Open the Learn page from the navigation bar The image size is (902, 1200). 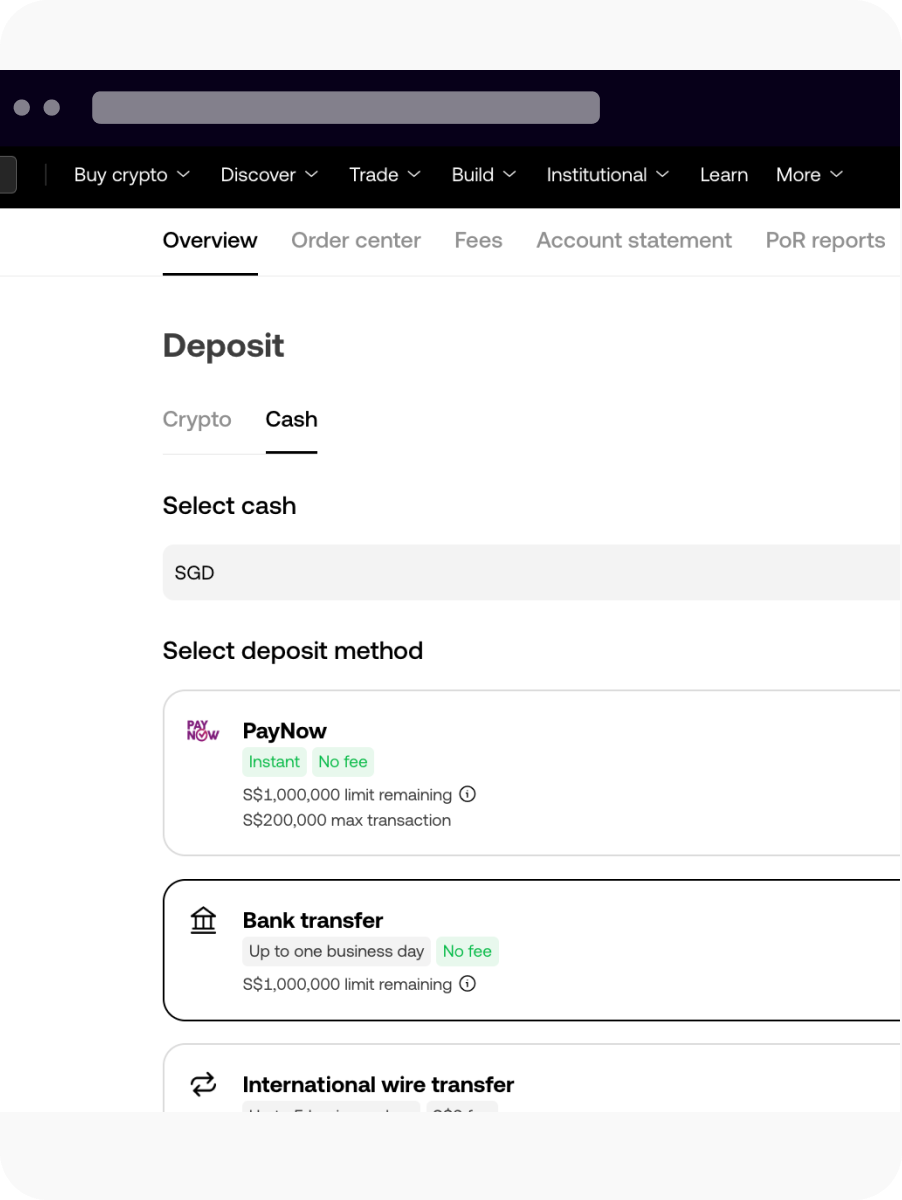pyautogui.click(x=724, y=175)
